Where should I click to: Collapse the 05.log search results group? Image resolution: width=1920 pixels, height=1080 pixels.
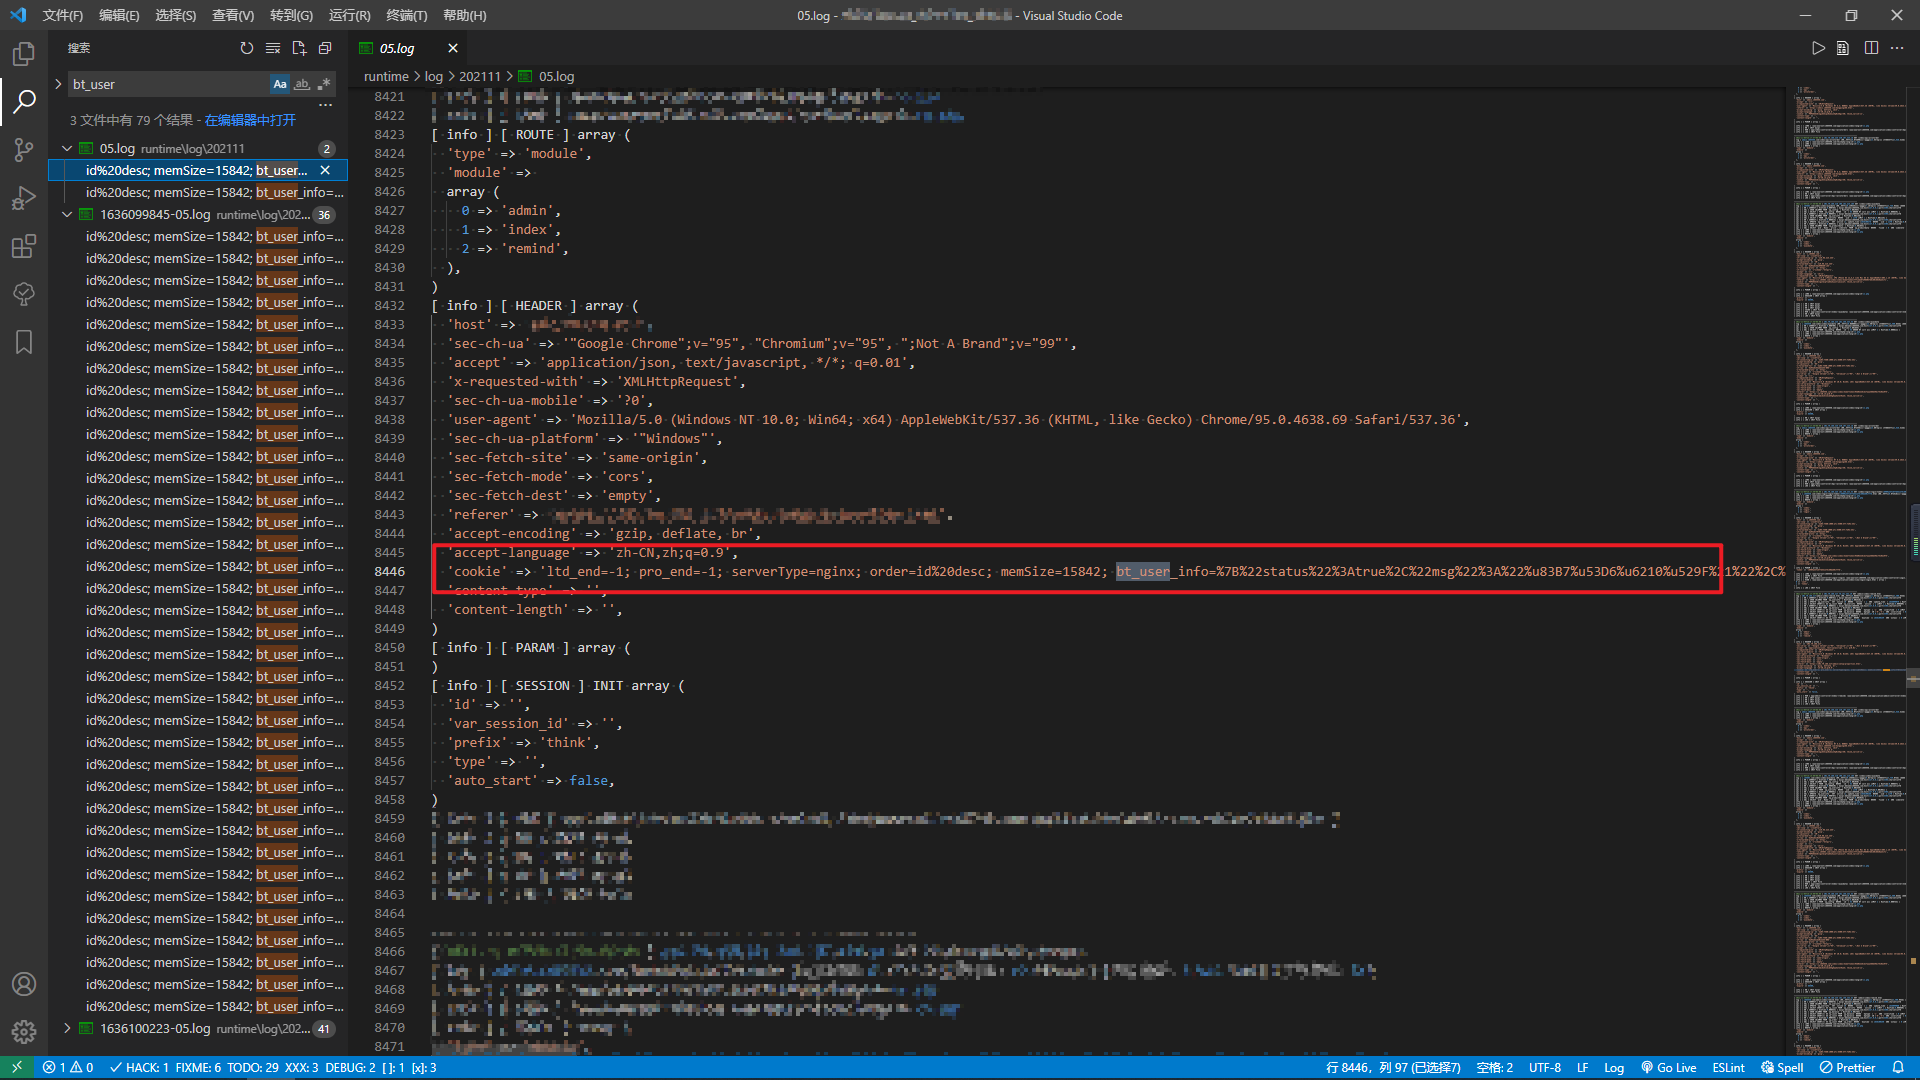pyautogui.click(x=67, y=148)
